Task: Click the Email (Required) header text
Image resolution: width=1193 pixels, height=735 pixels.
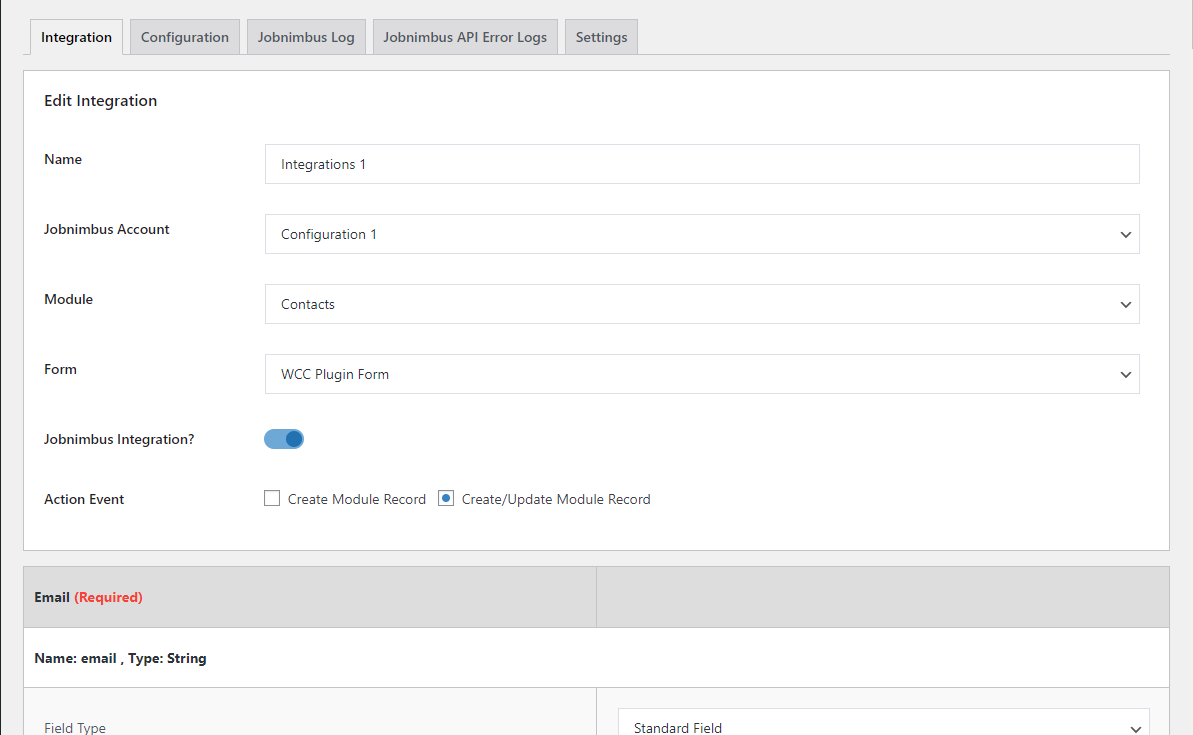Action: coord(88,597)
